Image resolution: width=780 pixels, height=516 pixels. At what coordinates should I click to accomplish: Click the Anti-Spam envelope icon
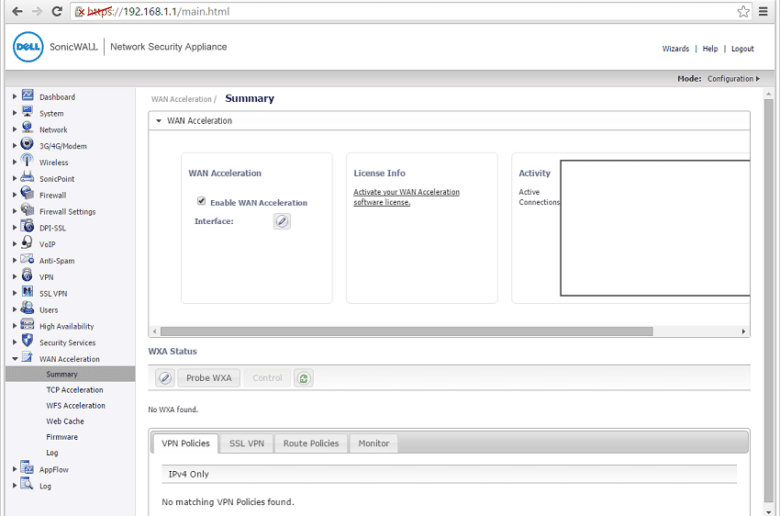click(x=27, y=259)
